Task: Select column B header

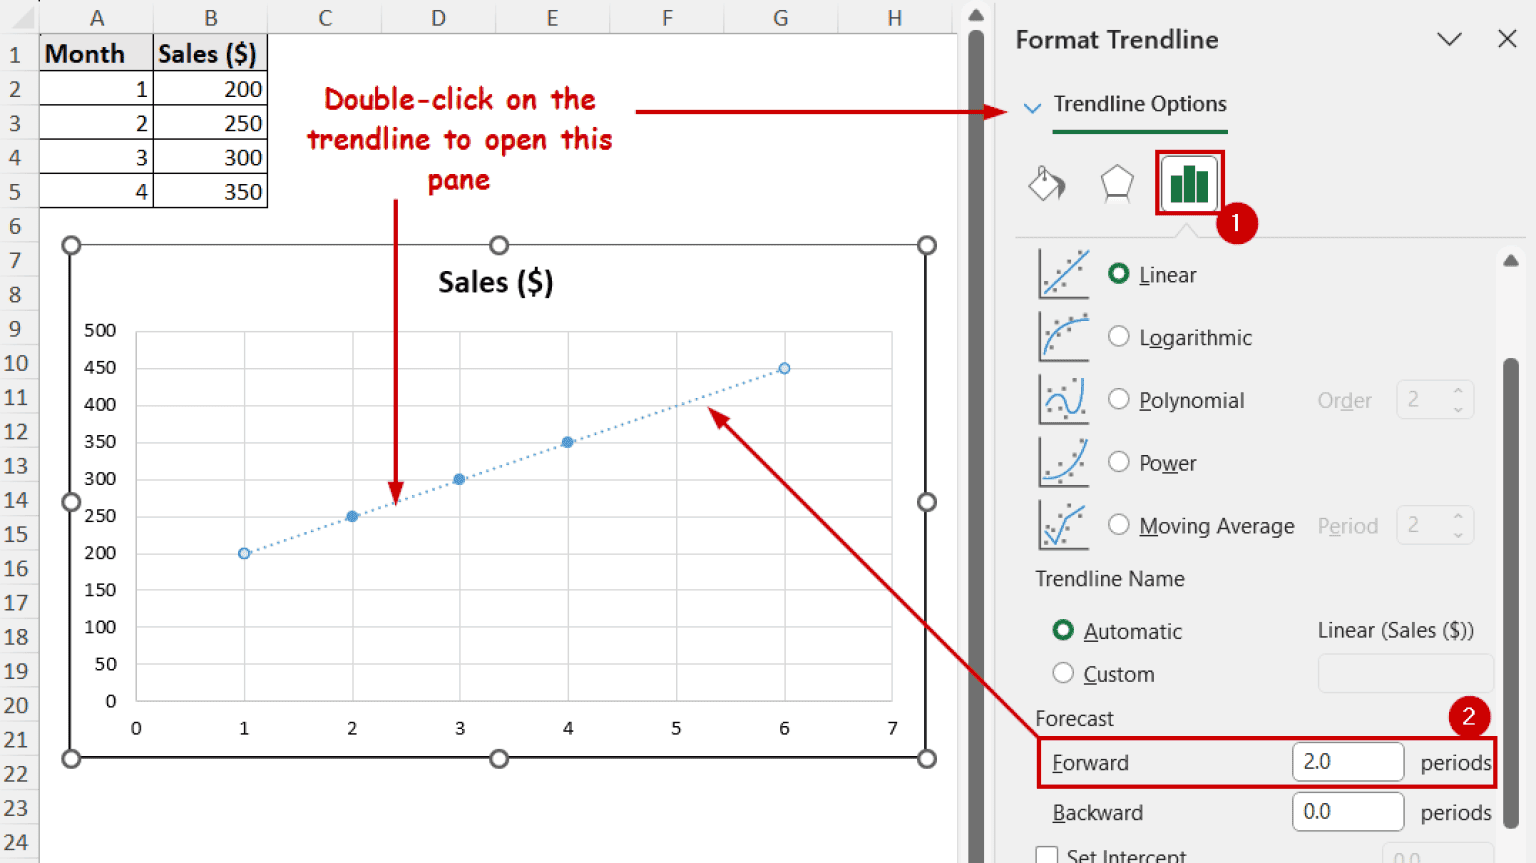Action: click(x=210, y=17)
